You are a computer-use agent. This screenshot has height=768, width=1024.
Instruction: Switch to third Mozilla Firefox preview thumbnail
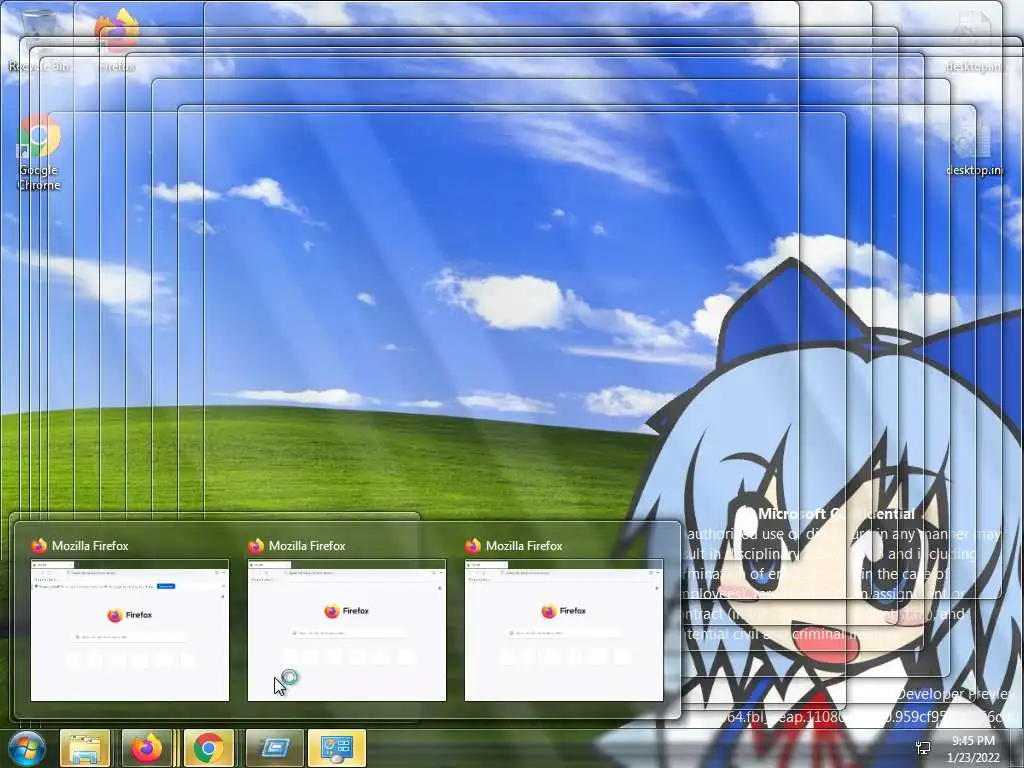coord(564,630)
